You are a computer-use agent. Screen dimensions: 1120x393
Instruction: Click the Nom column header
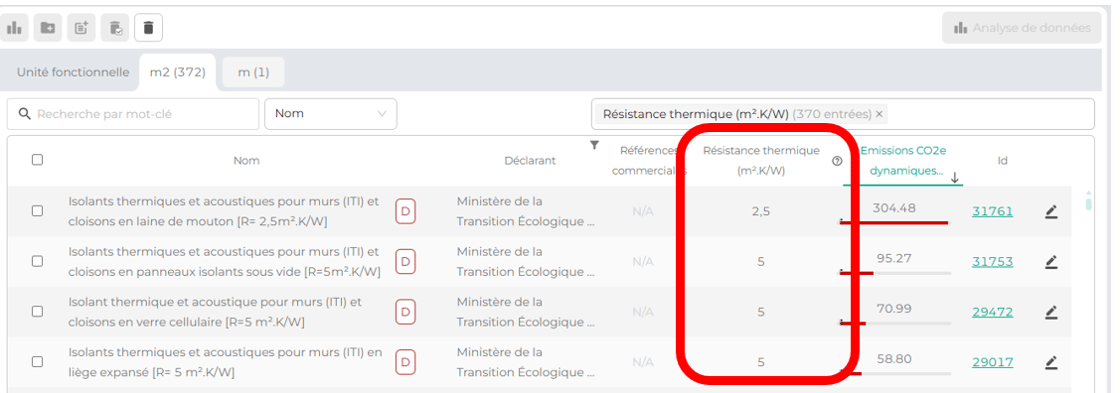(x=246, y=161)
